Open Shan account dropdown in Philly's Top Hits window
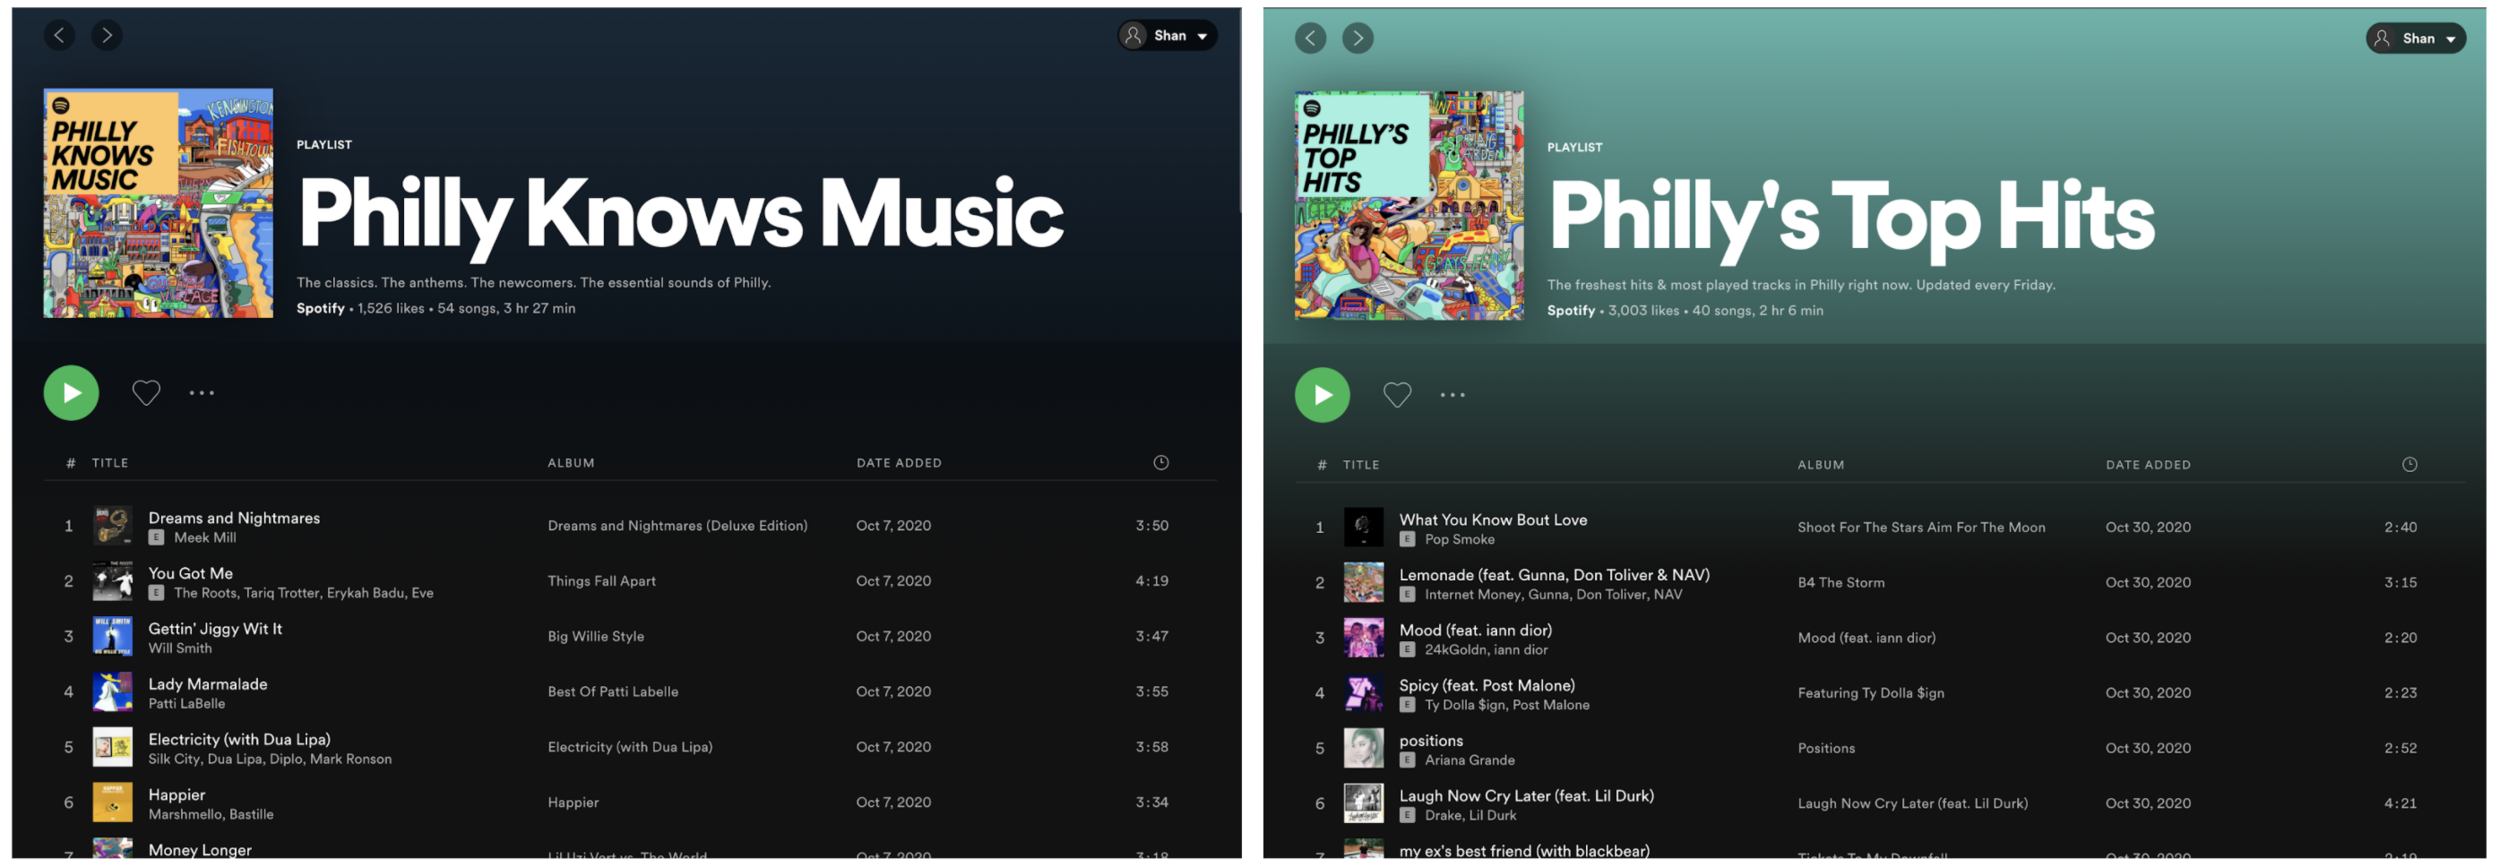The height and width of the screenshot is (867, 2500). (x=2416, y=38)
